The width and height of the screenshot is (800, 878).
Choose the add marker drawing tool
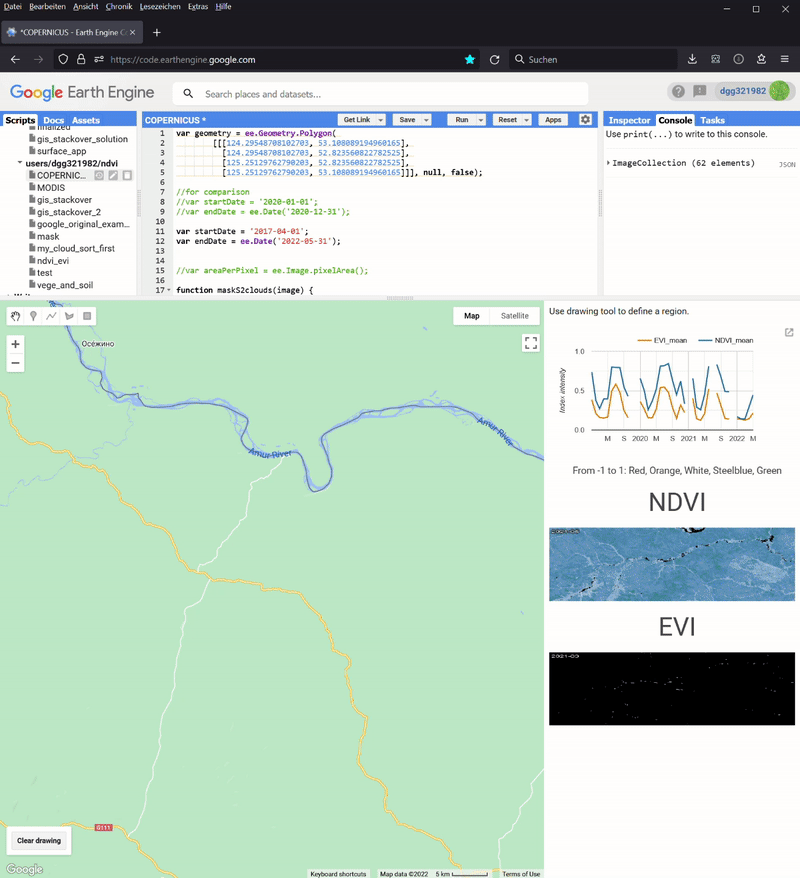point(33,316)
